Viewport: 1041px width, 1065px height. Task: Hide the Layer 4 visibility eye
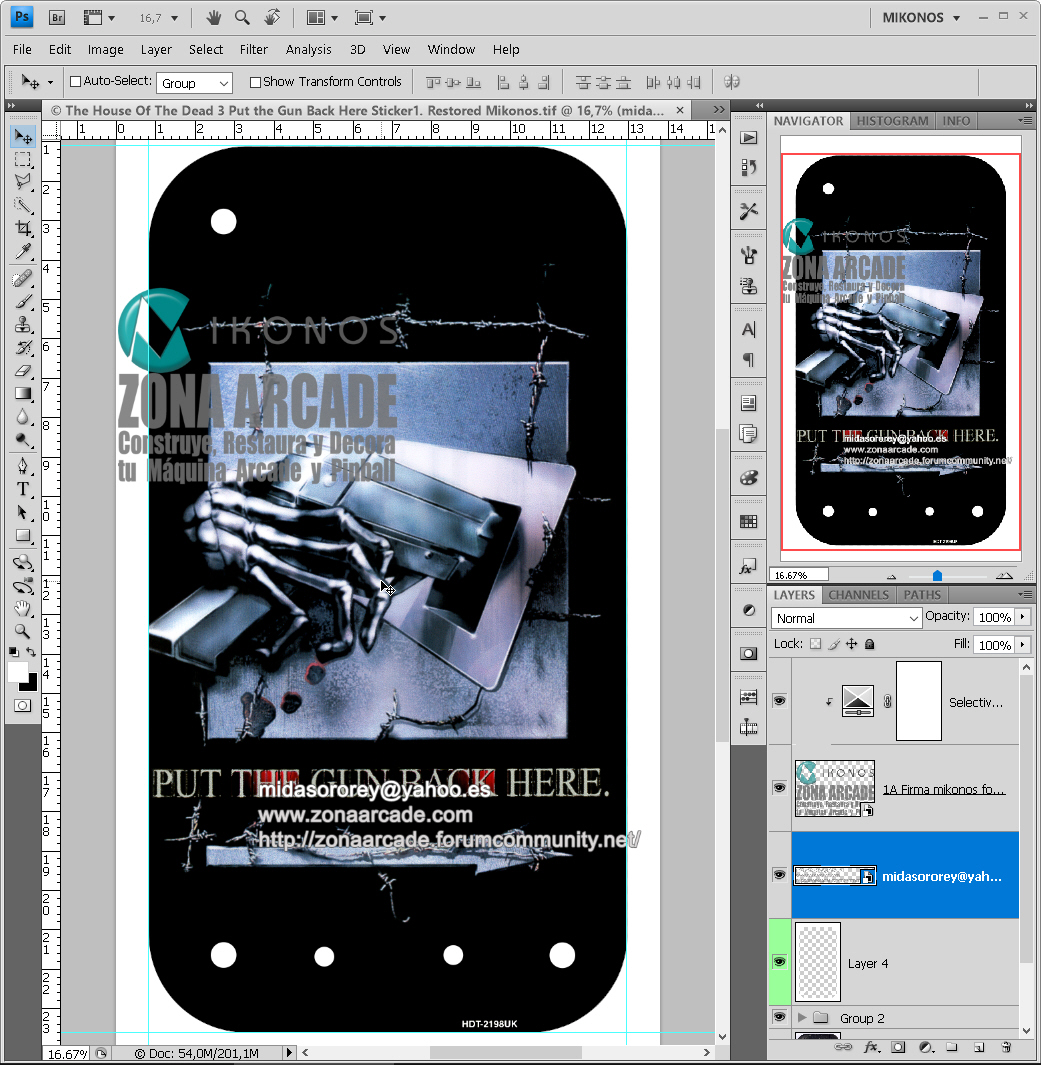(779, 962)
